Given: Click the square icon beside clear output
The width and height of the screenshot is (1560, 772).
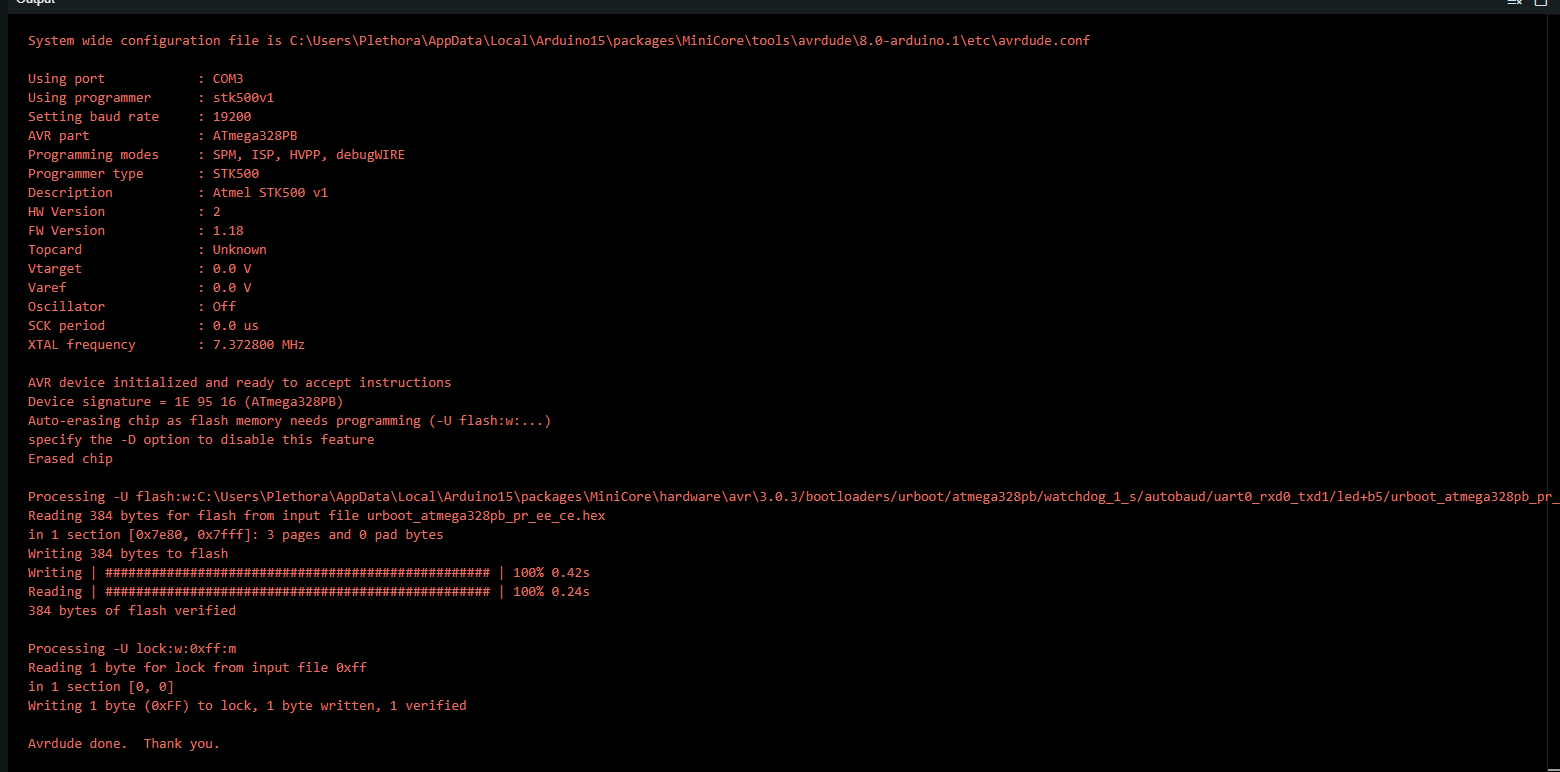Looking at the screenshot, I should [1541, 3].
